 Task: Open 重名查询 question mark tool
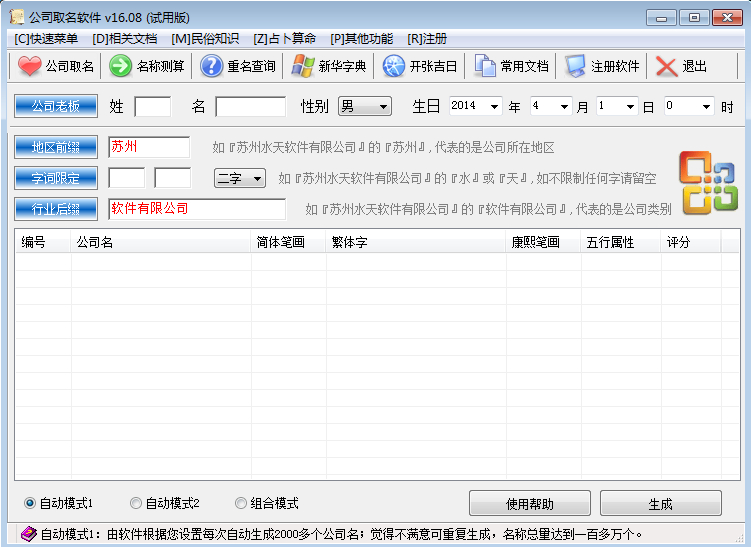211,66
